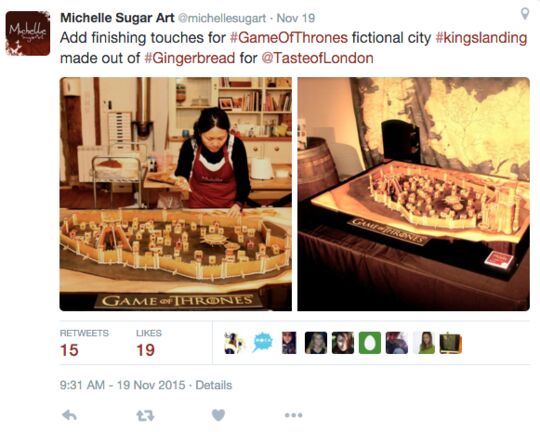
Task: Click the blue speech-bubble liker avatar
Action: pyautogui.click(x=263, y=342)
